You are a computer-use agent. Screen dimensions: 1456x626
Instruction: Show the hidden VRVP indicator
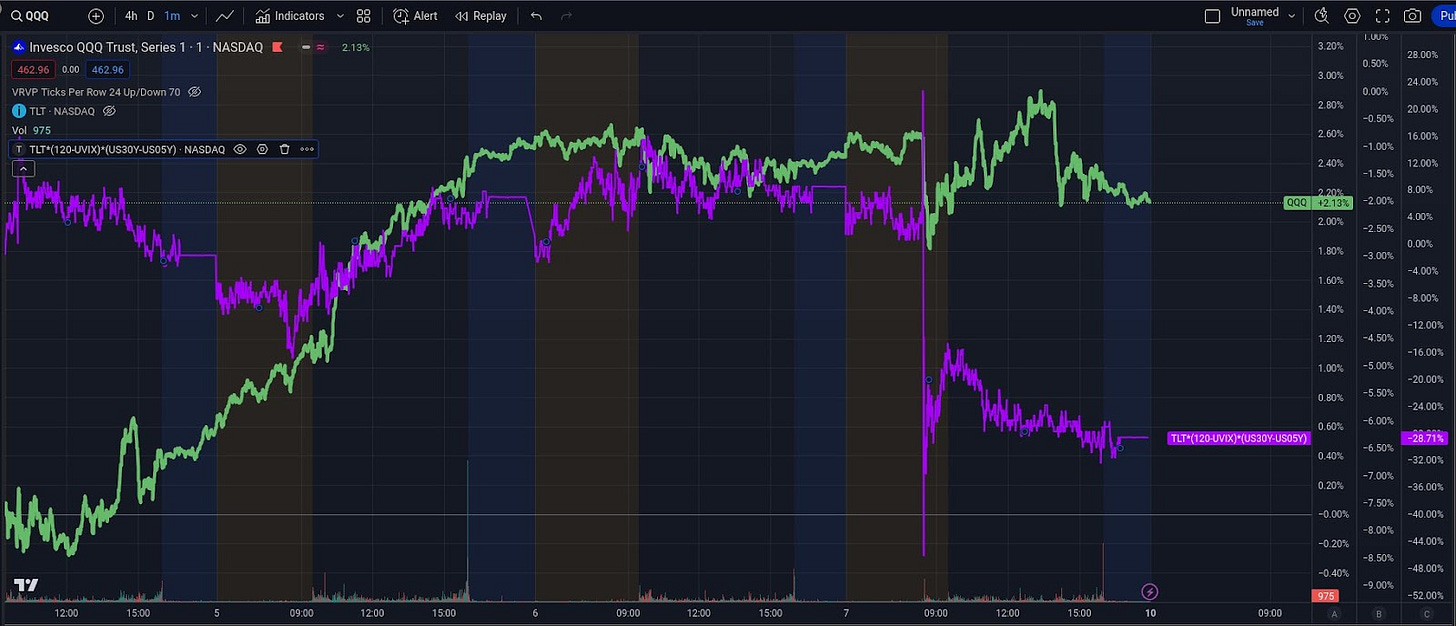(195, 92)
